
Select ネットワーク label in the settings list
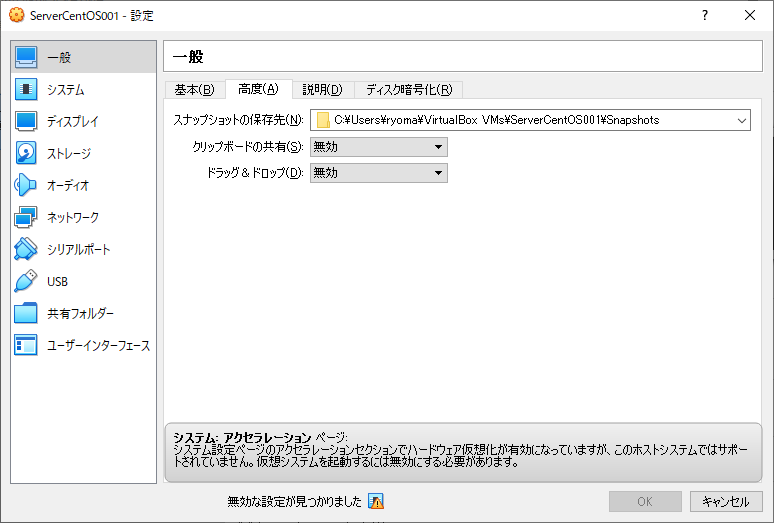(x=73, y=218)
